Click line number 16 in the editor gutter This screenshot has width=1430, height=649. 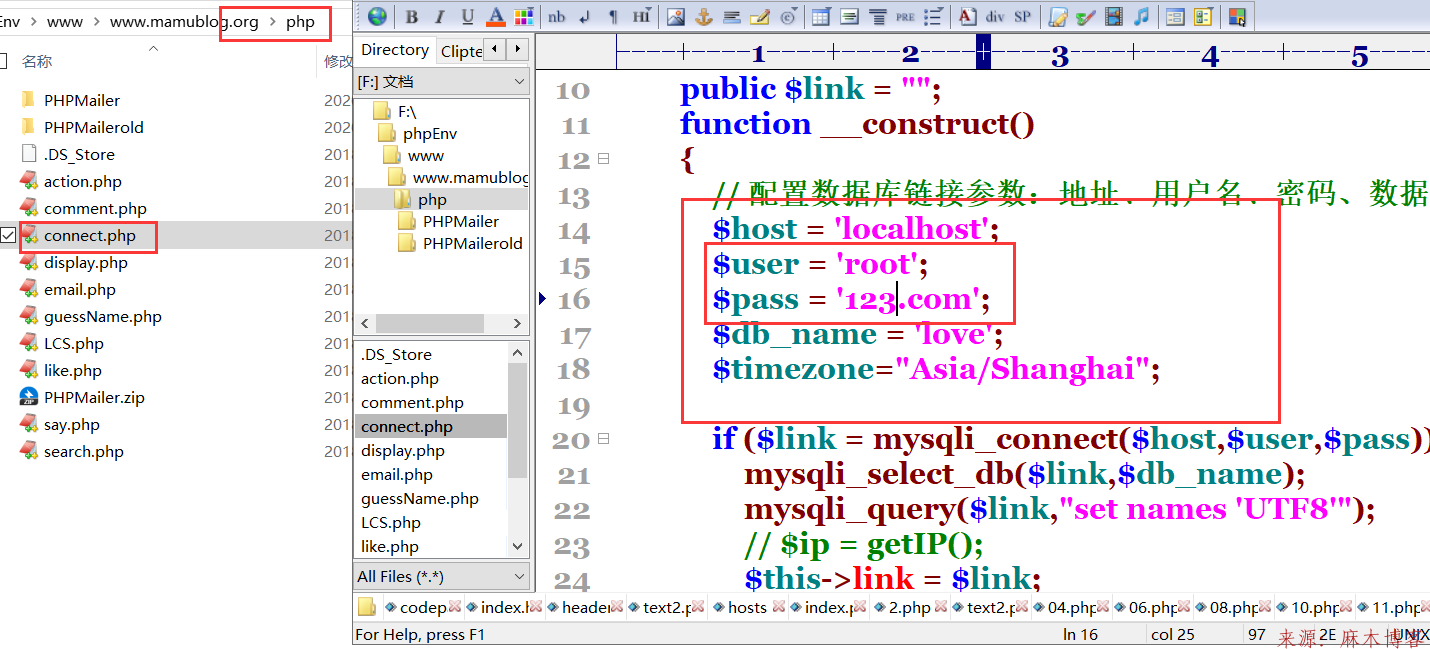pos(573,300)
